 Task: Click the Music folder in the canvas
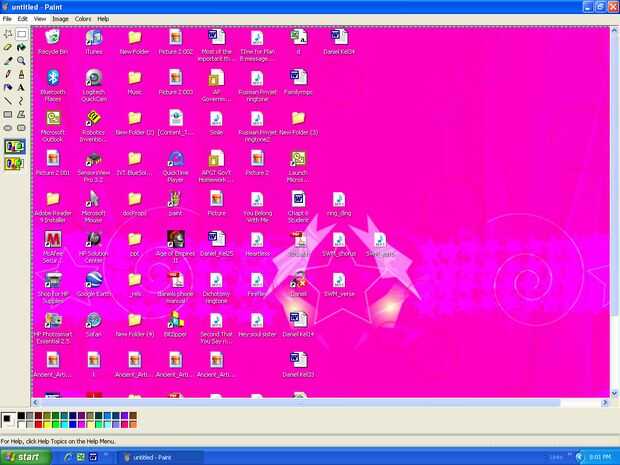(134, 82)
